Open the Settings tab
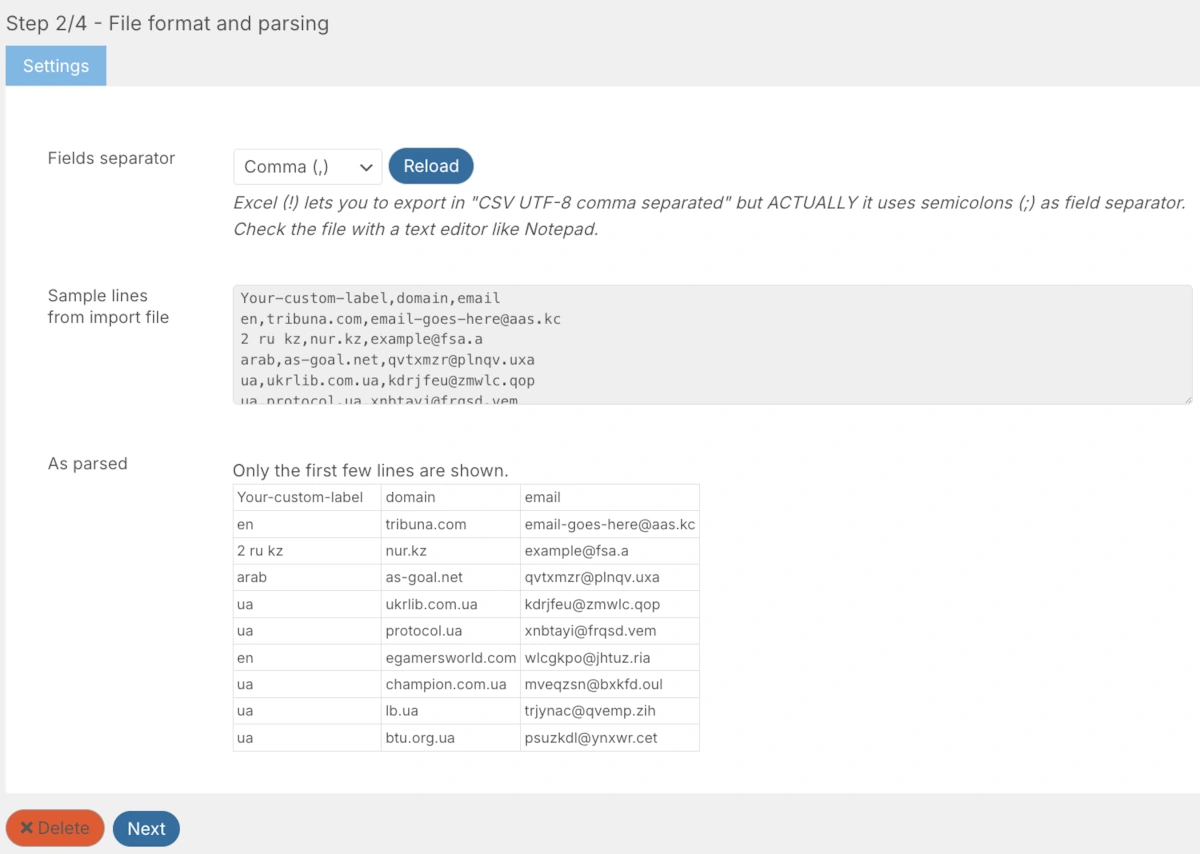 click(56, 66)
